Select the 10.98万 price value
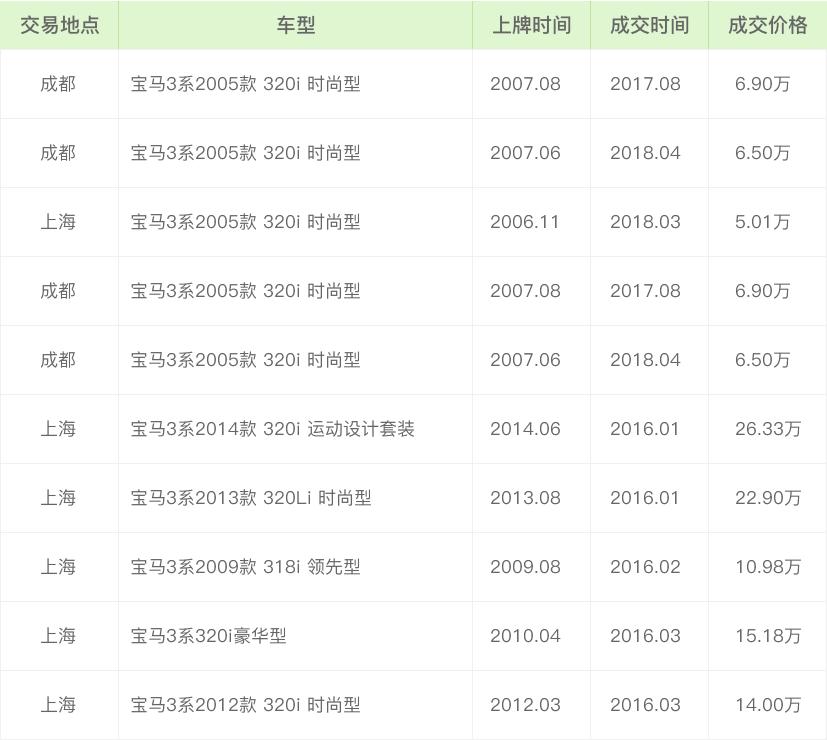 pyautogui.click(x=767, y=567)
